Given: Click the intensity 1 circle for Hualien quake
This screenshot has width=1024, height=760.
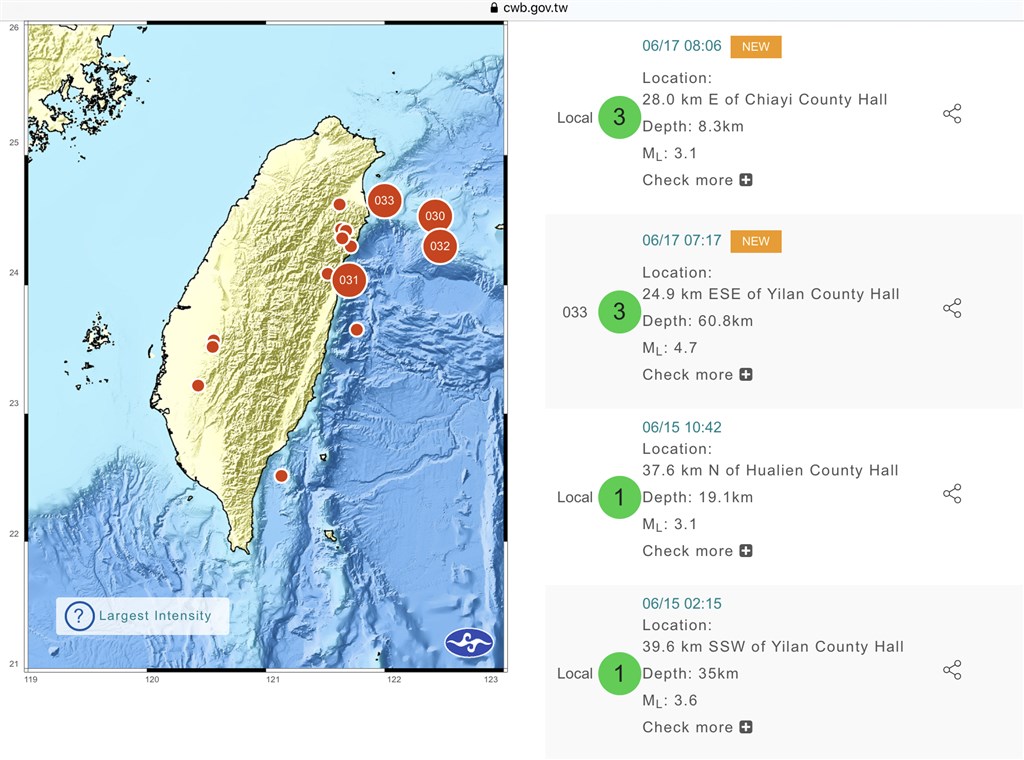Looking at the screenshot, I should coord(619,497).
